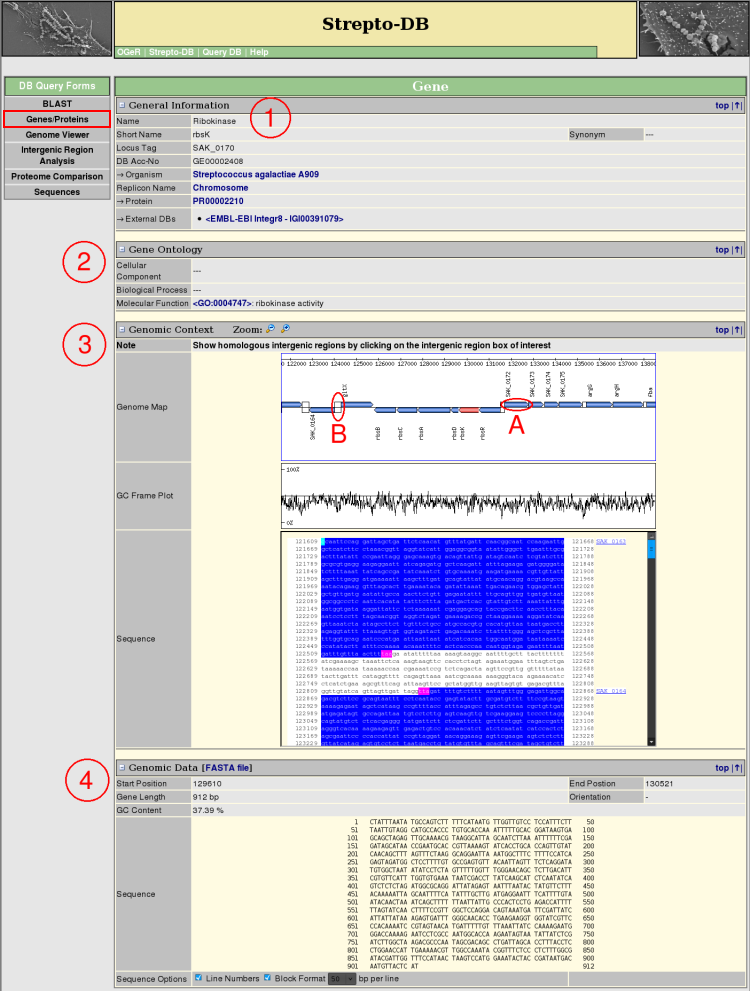Click the top-left bacteria micrograph image
This screenshot has height=991, width=750.
pyautogui.click(x=56, y=28)
